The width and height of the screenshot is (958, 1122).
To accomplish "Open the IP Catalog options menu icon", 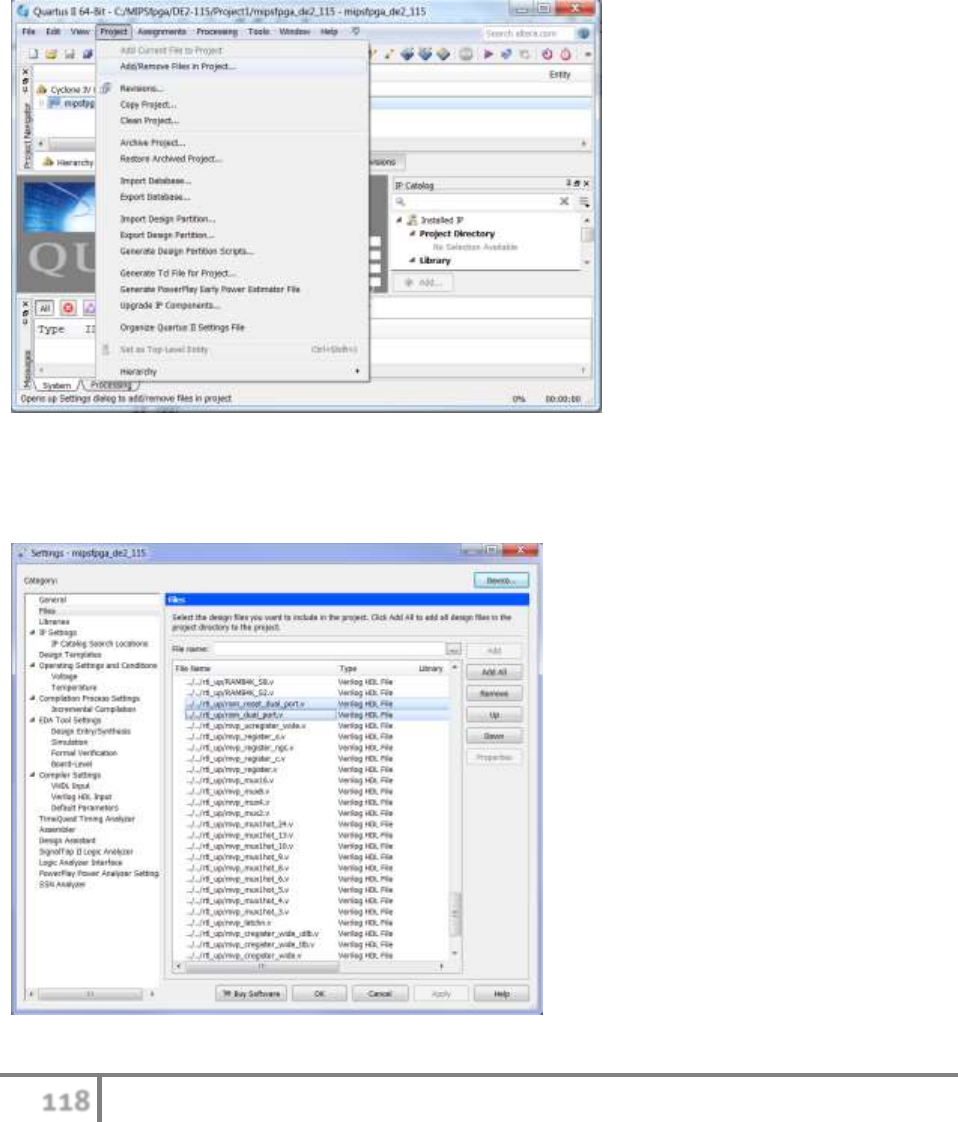I will coord(585,202).
